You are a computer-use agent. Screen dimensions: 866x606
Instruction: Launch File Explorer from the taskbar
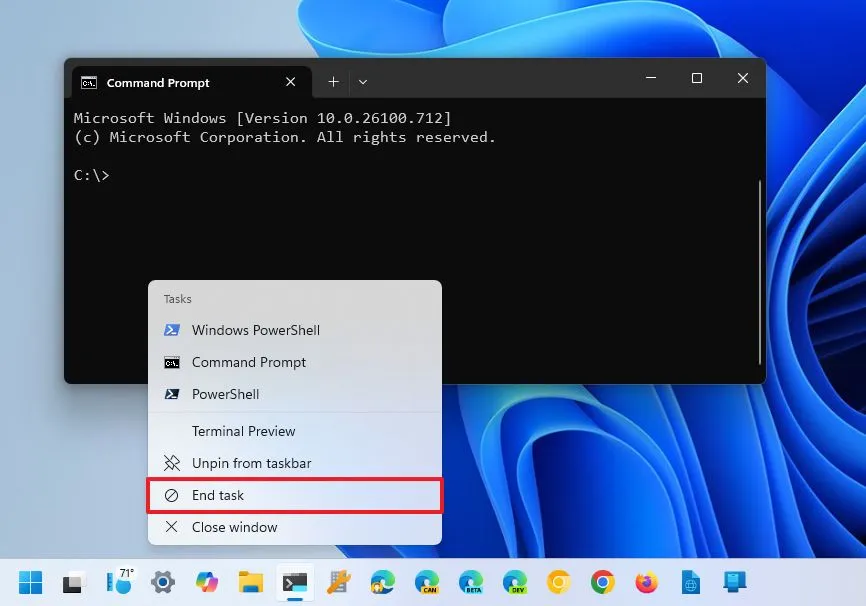coord(251,582)
